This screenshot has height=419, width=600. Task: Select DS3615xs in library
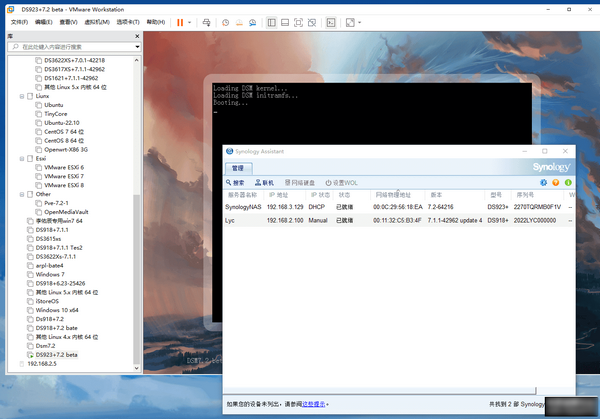click(48, 239)
